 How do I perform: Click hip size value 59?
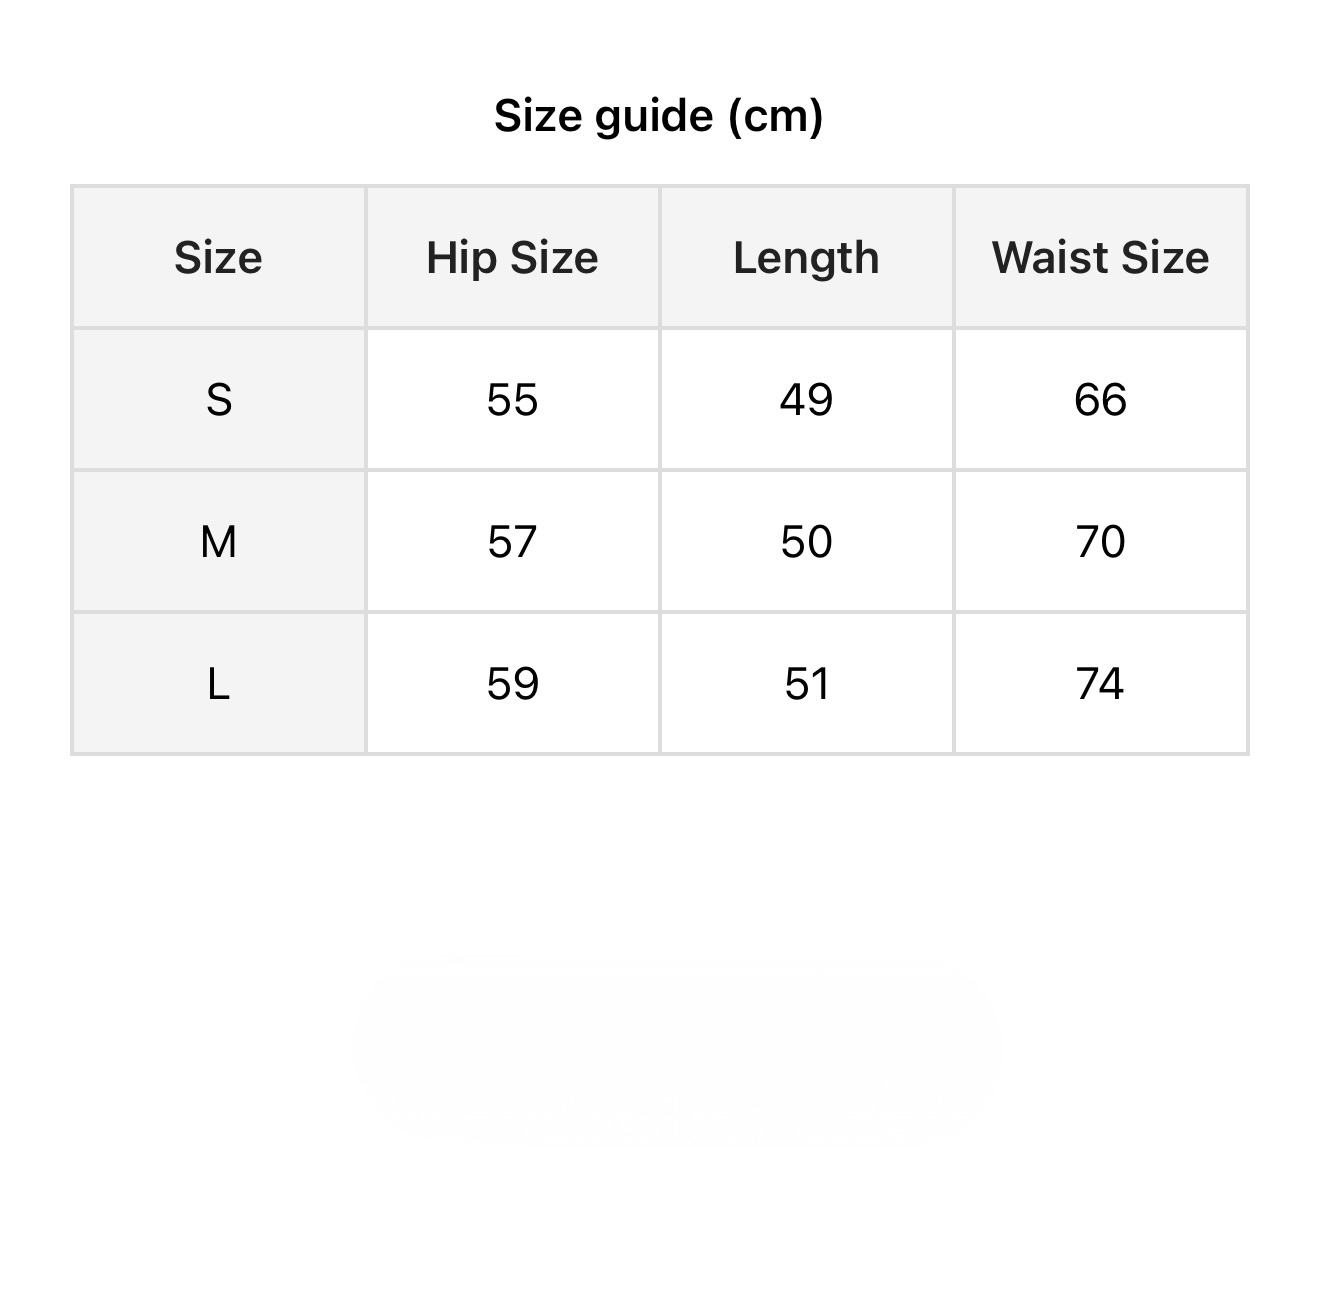tap(512, 684)
